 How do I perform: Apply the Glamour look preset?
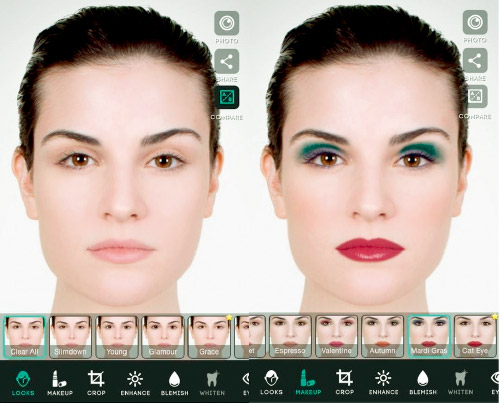pos(163,337)
